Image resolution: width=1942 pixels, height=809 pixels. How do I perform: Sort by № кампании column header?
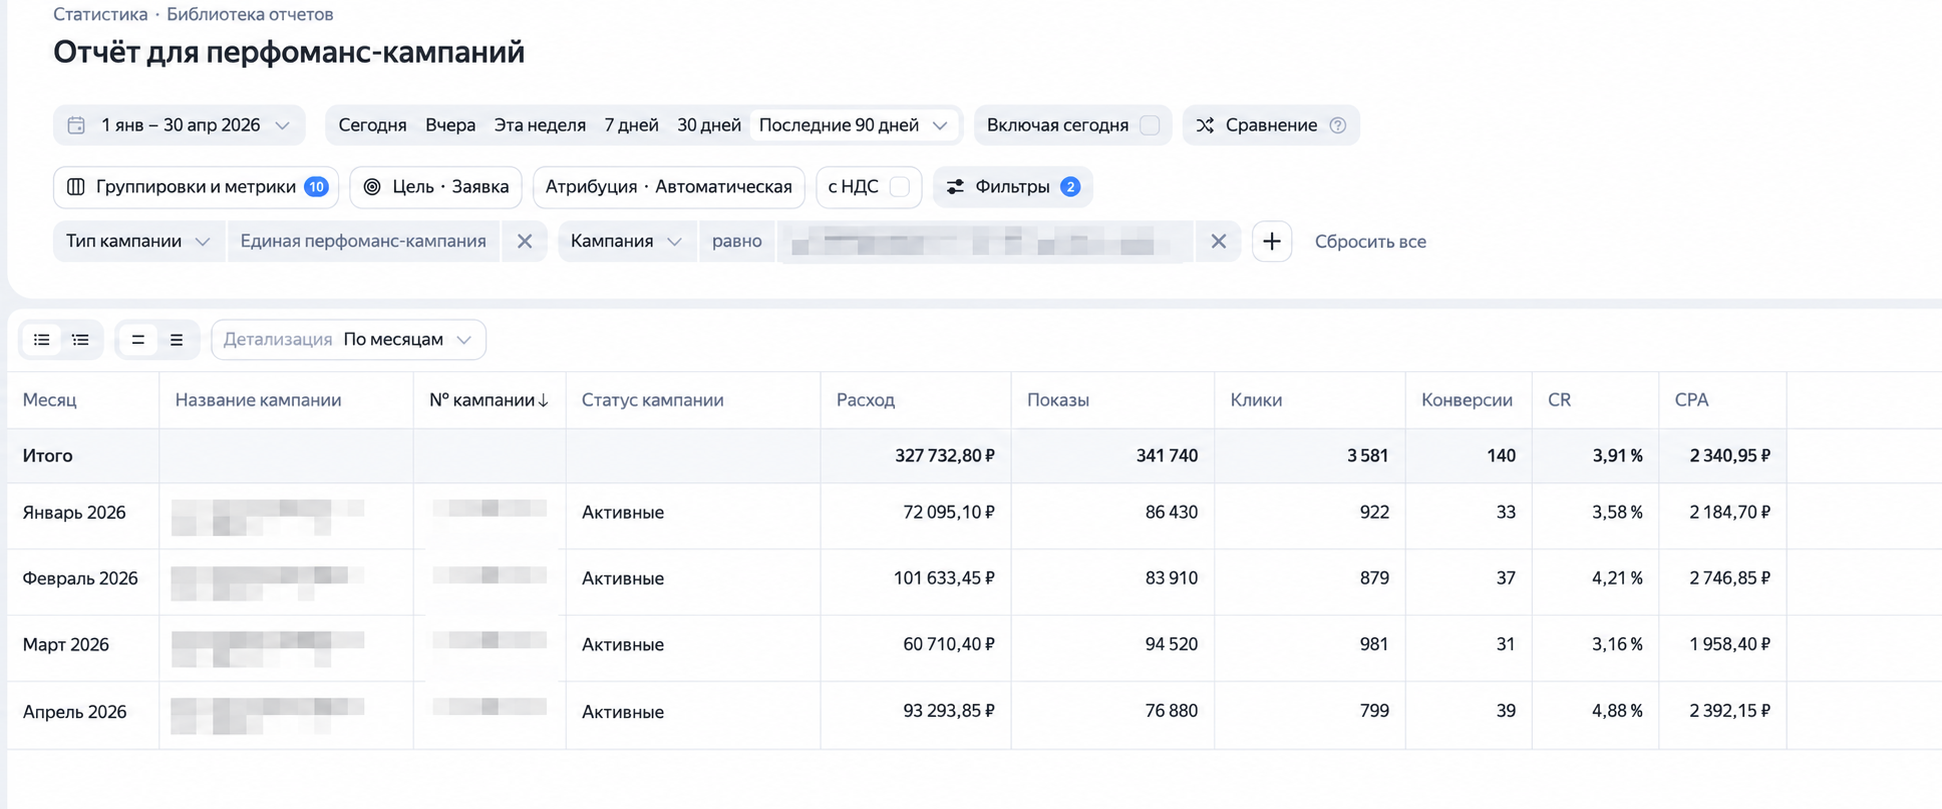click(x=489, y=400)
